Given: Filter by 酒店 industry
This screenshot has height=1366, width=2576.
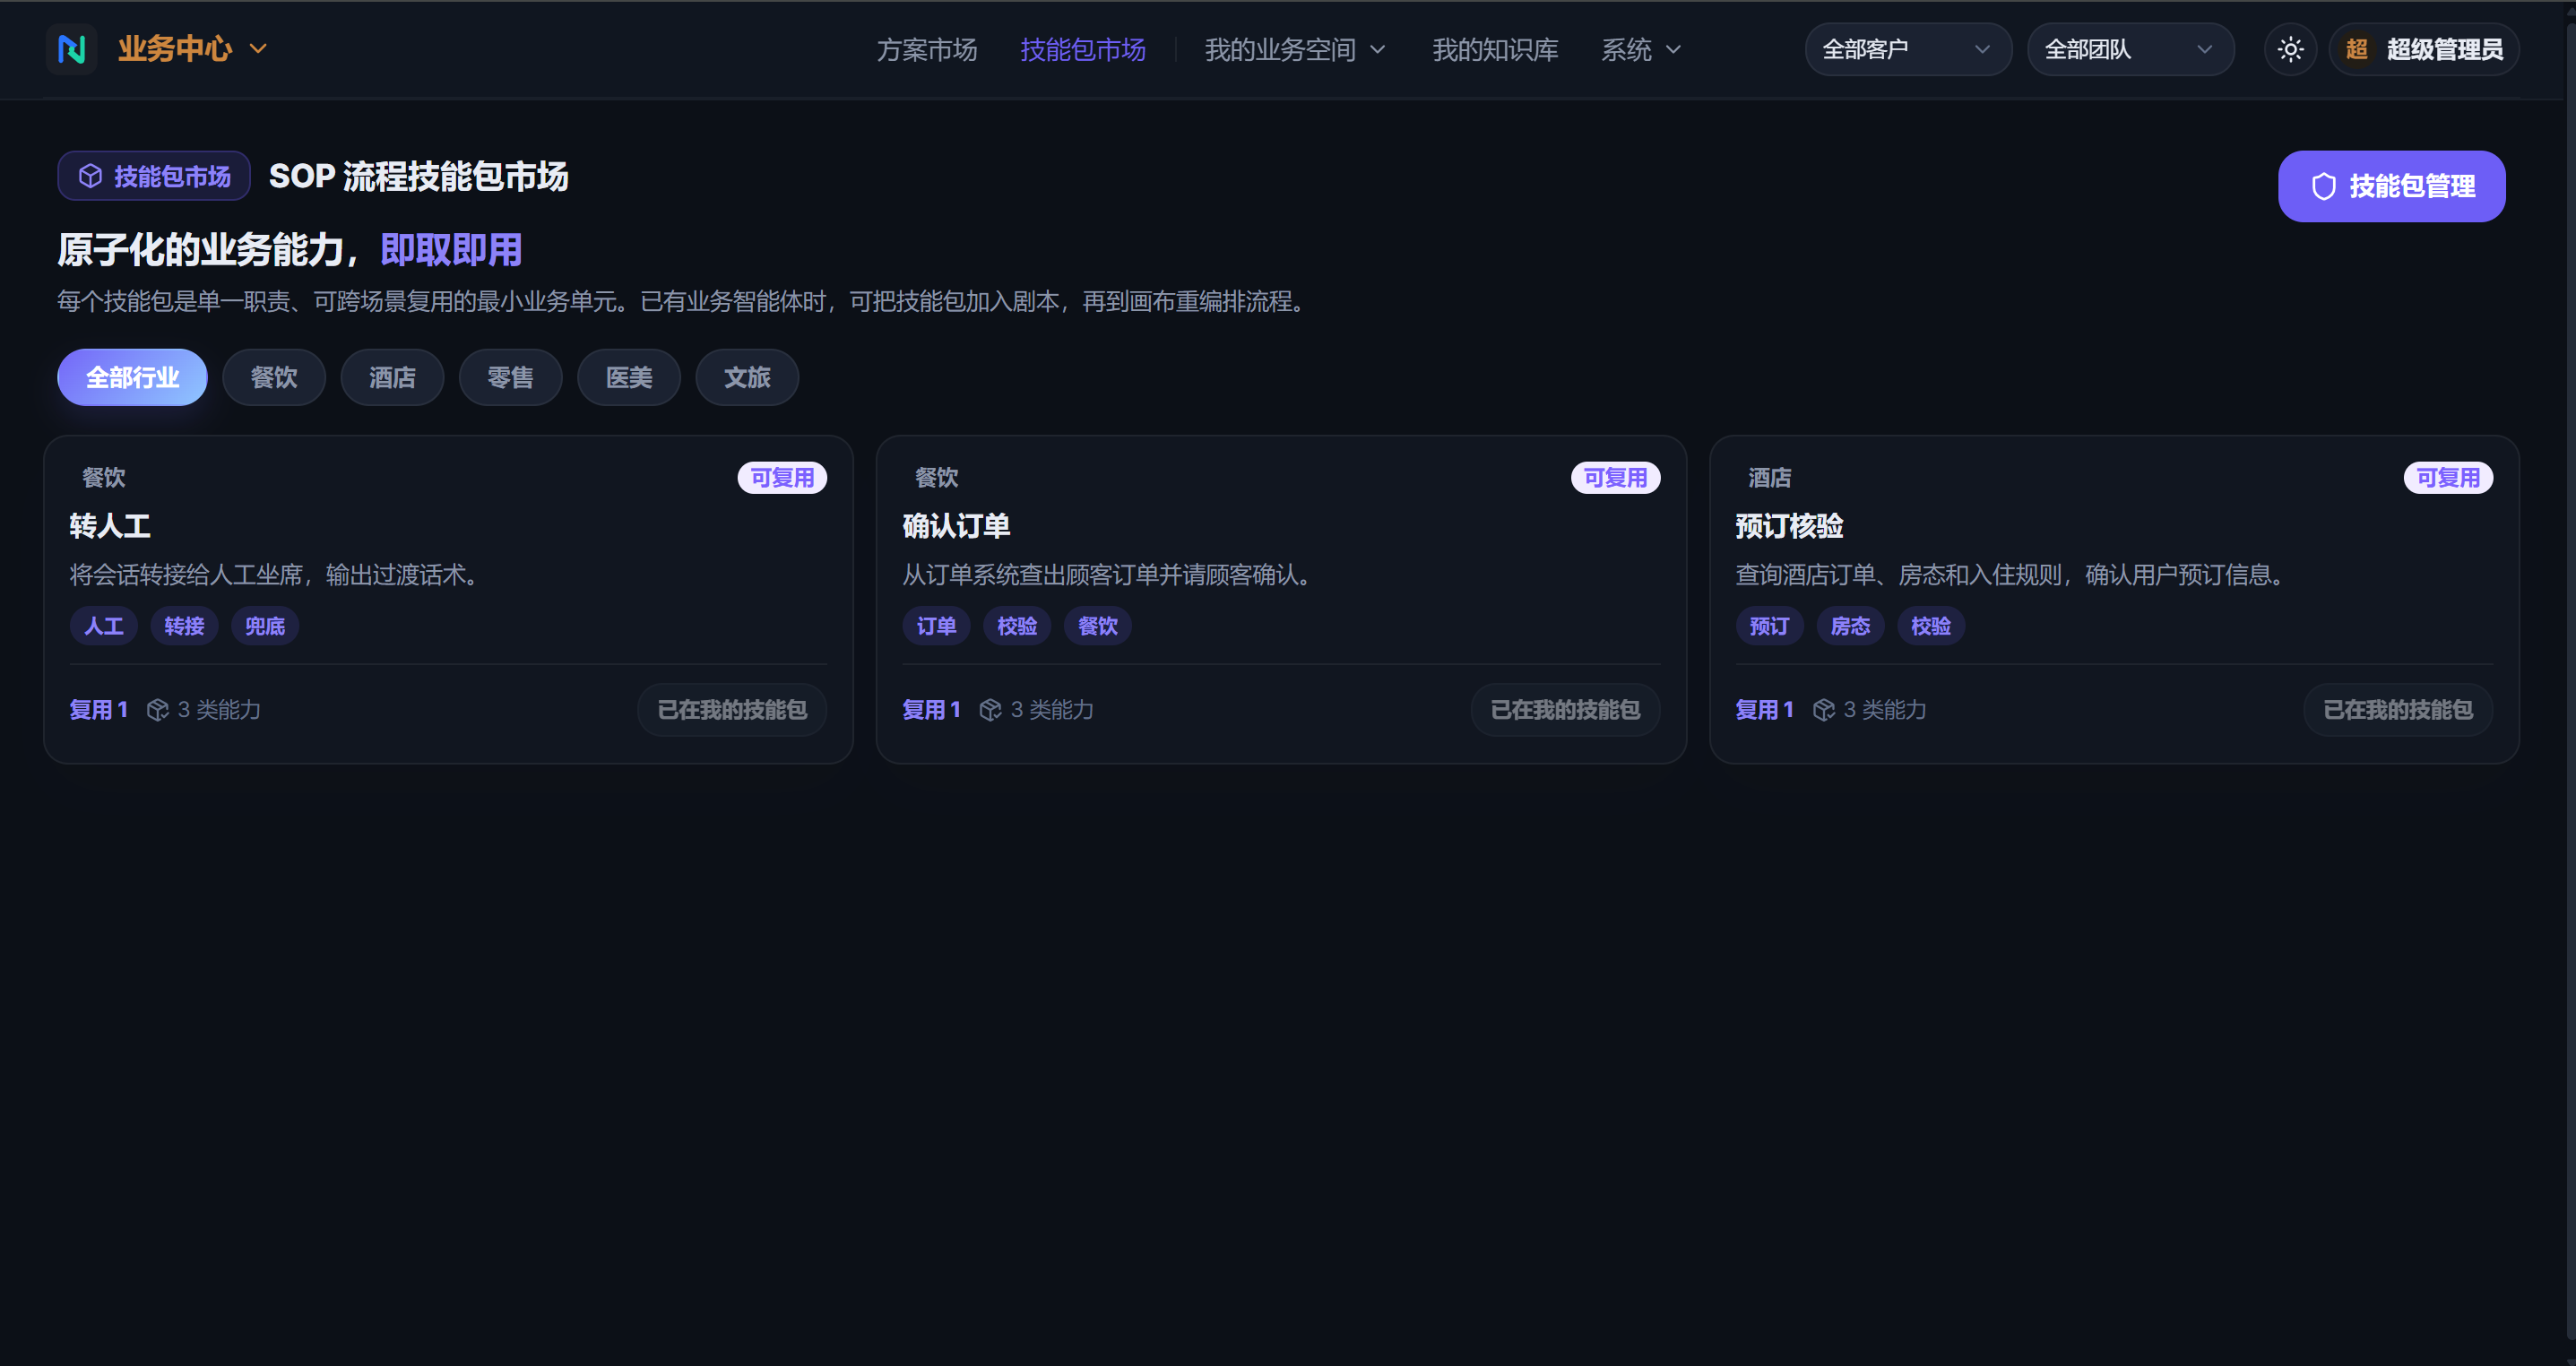Looking at the screenshot, I should tap(392, 377).
